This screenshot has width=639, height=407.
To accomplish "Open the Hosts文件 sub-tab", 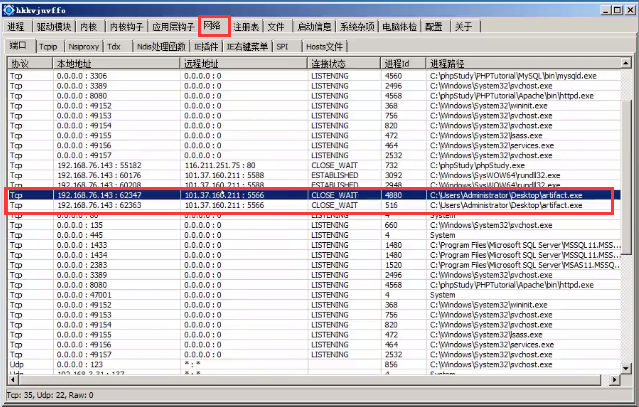I will coord(324,46).
